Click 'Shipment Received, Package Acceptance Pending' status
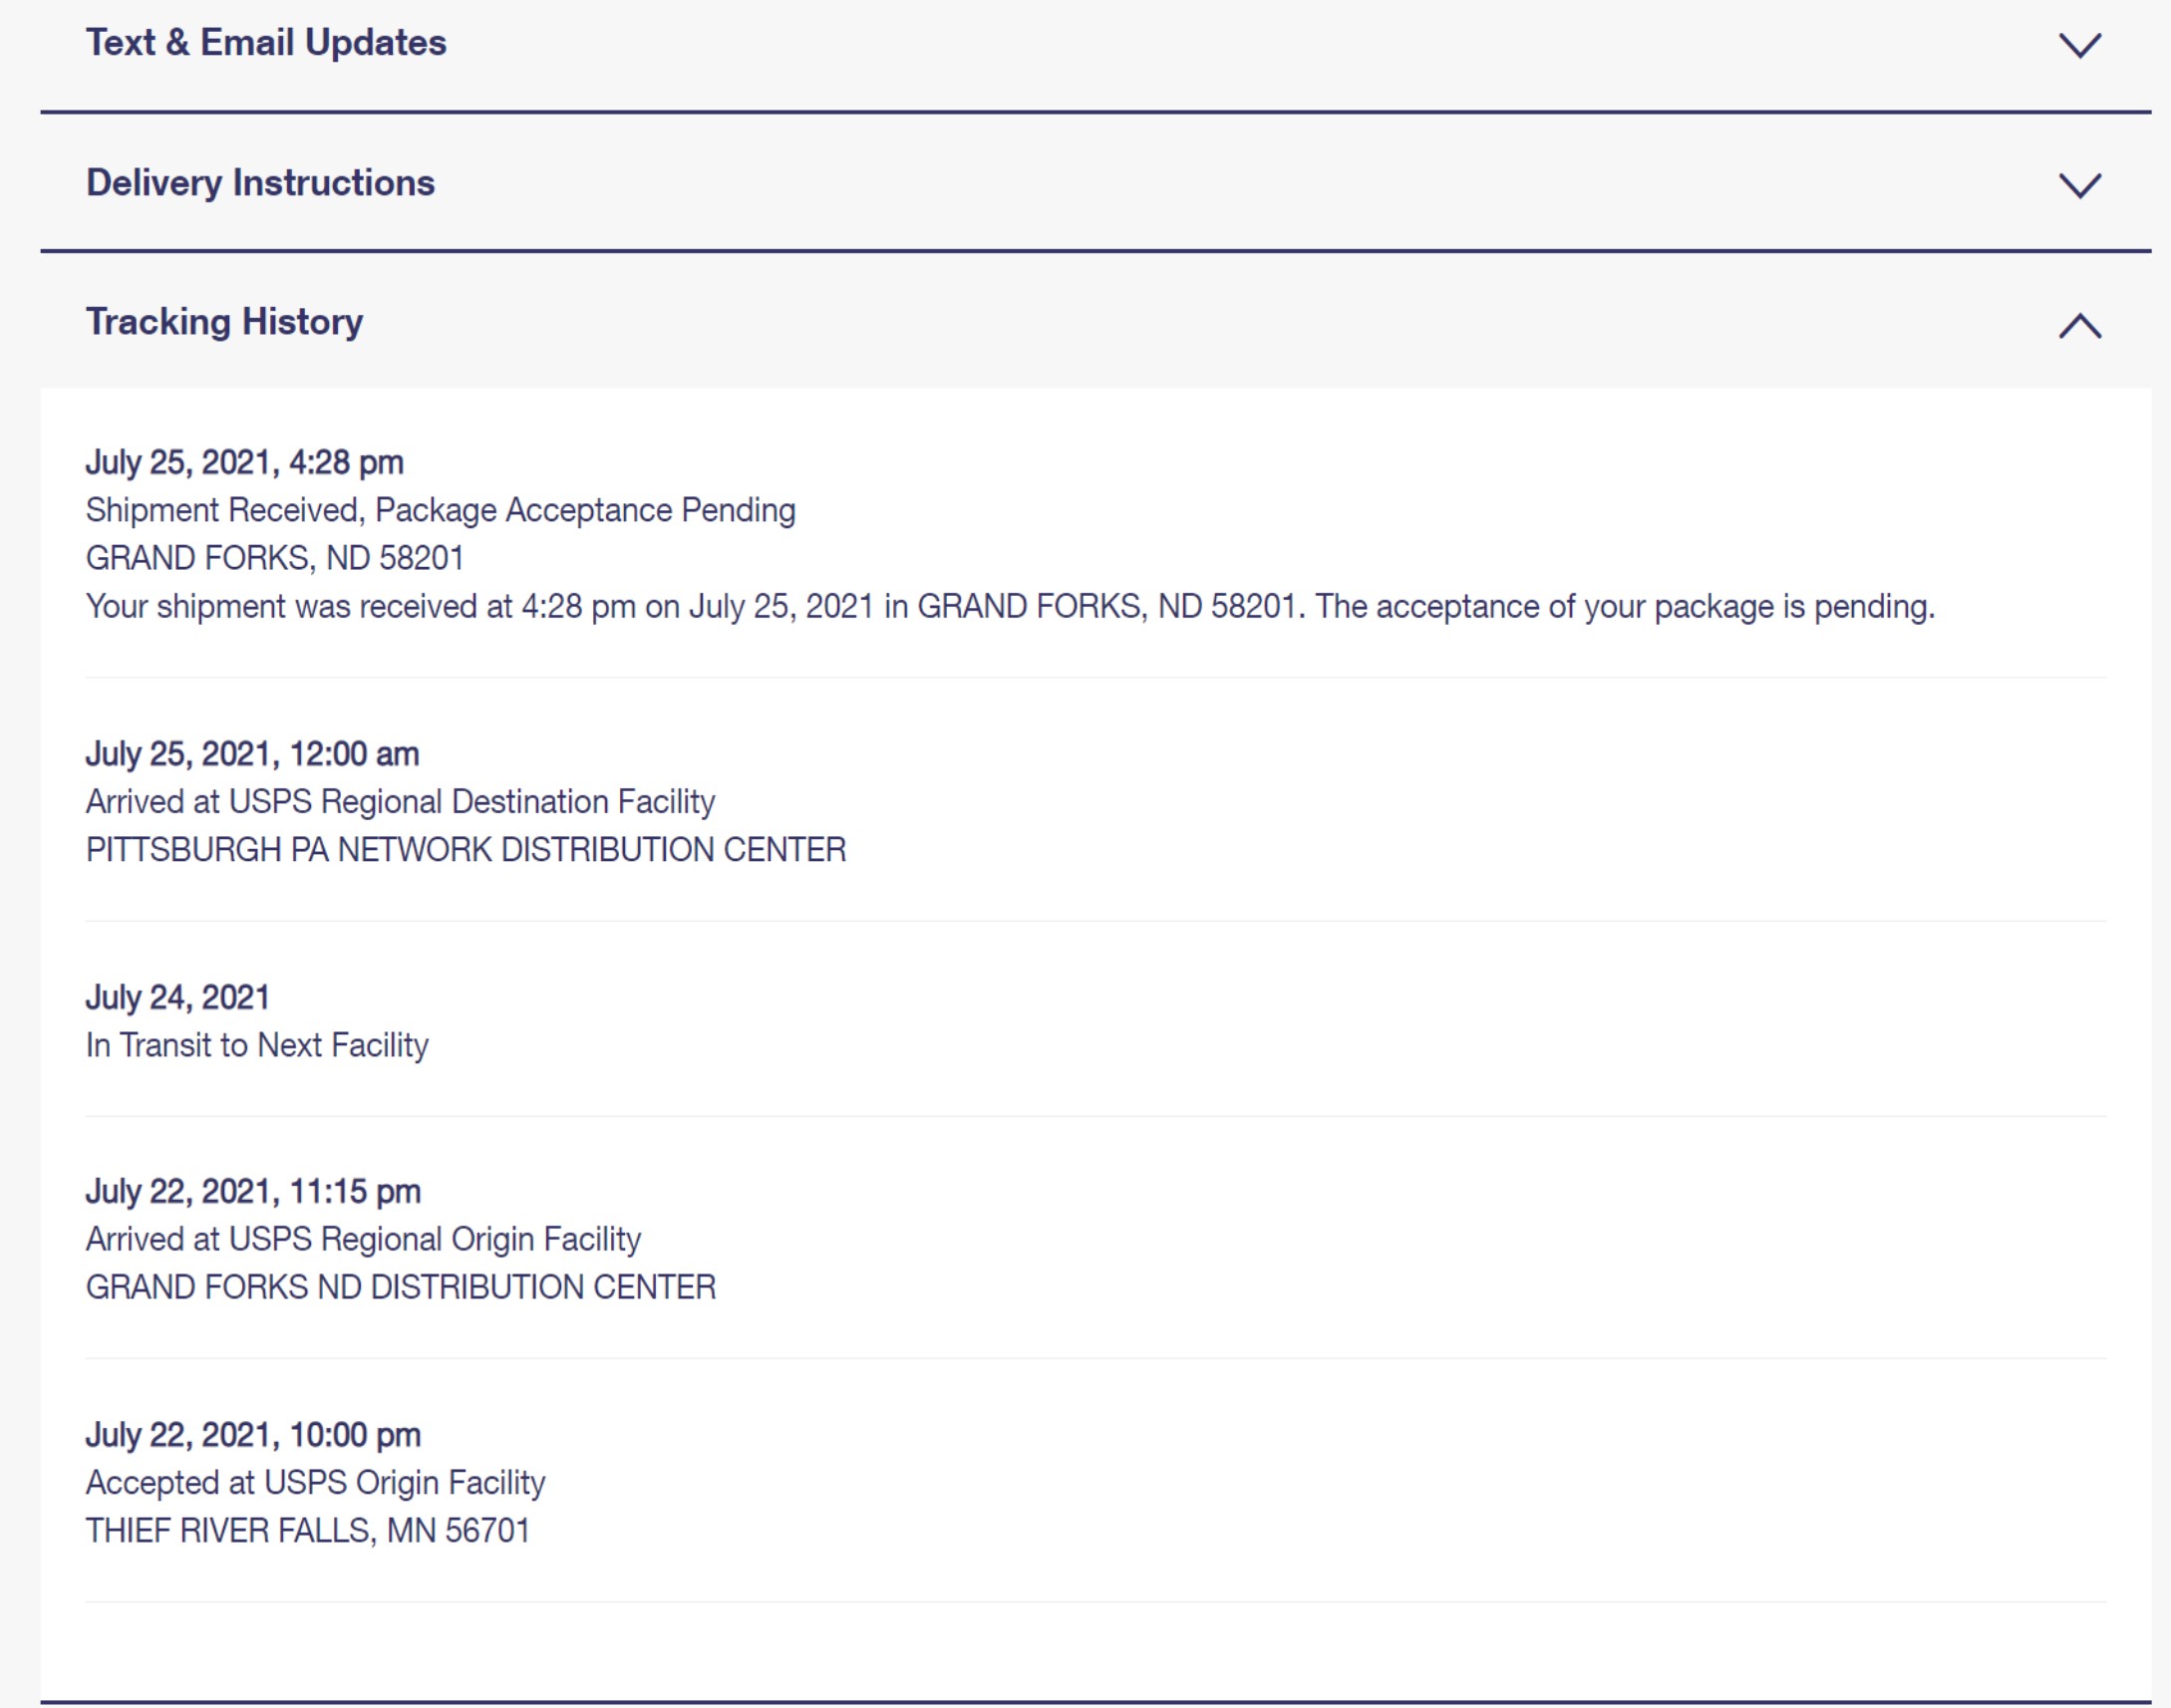Screen dimensions: 2171x1708 [441, 510]
